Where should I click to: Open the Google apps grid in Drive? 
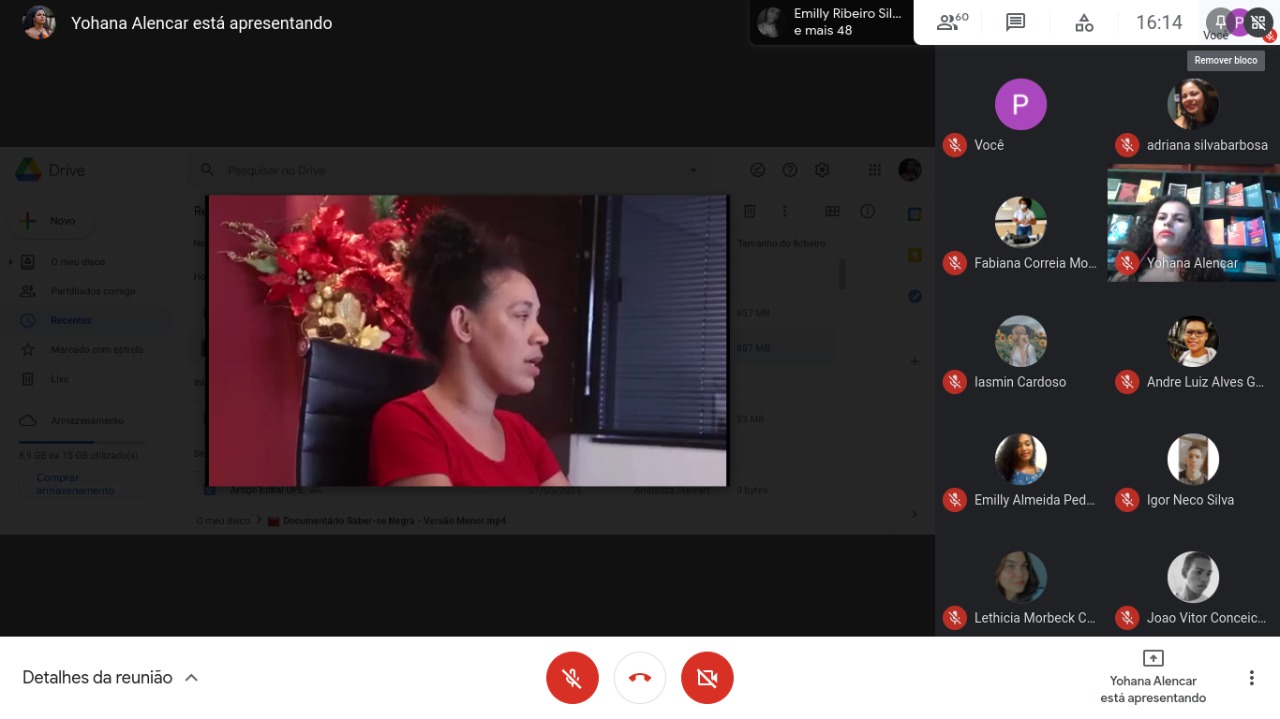pos(875,170)
